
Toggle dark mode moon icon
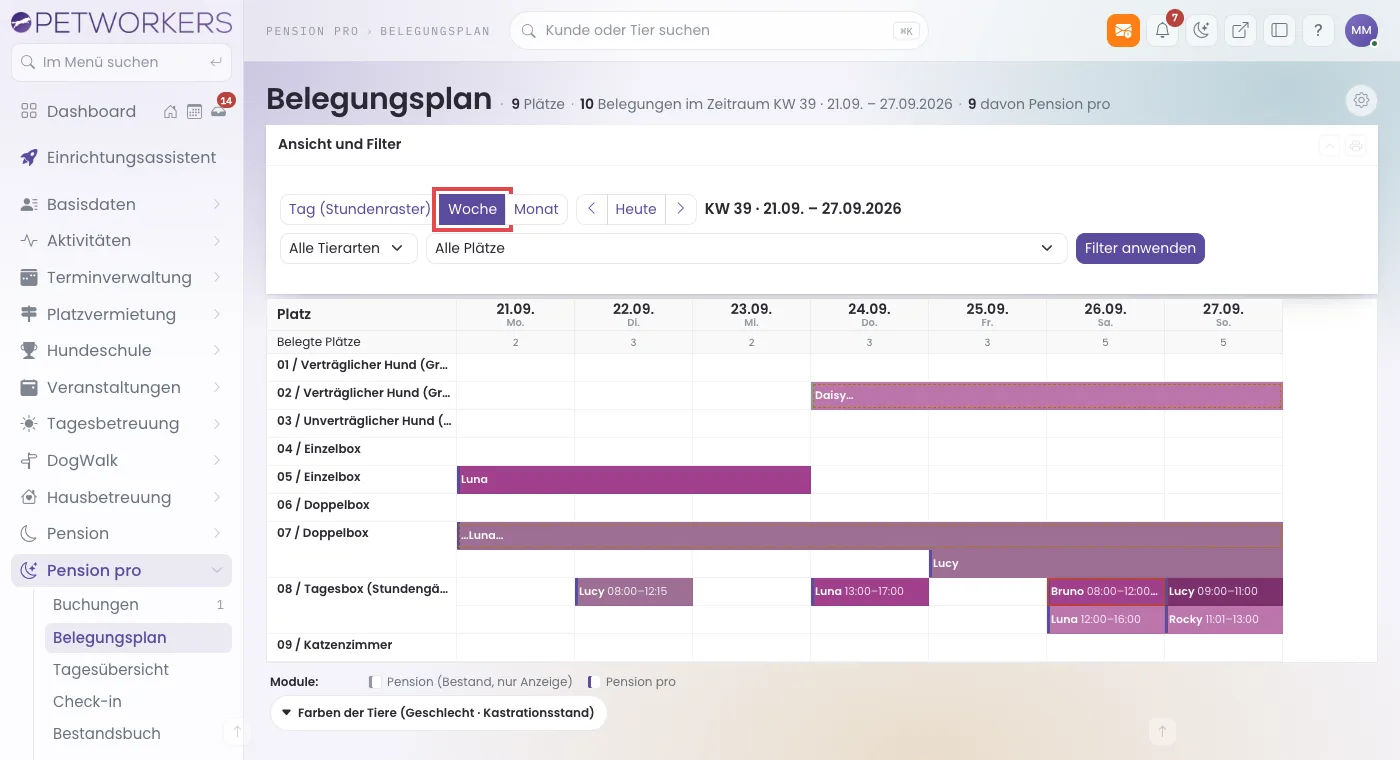coord(1201,30)
